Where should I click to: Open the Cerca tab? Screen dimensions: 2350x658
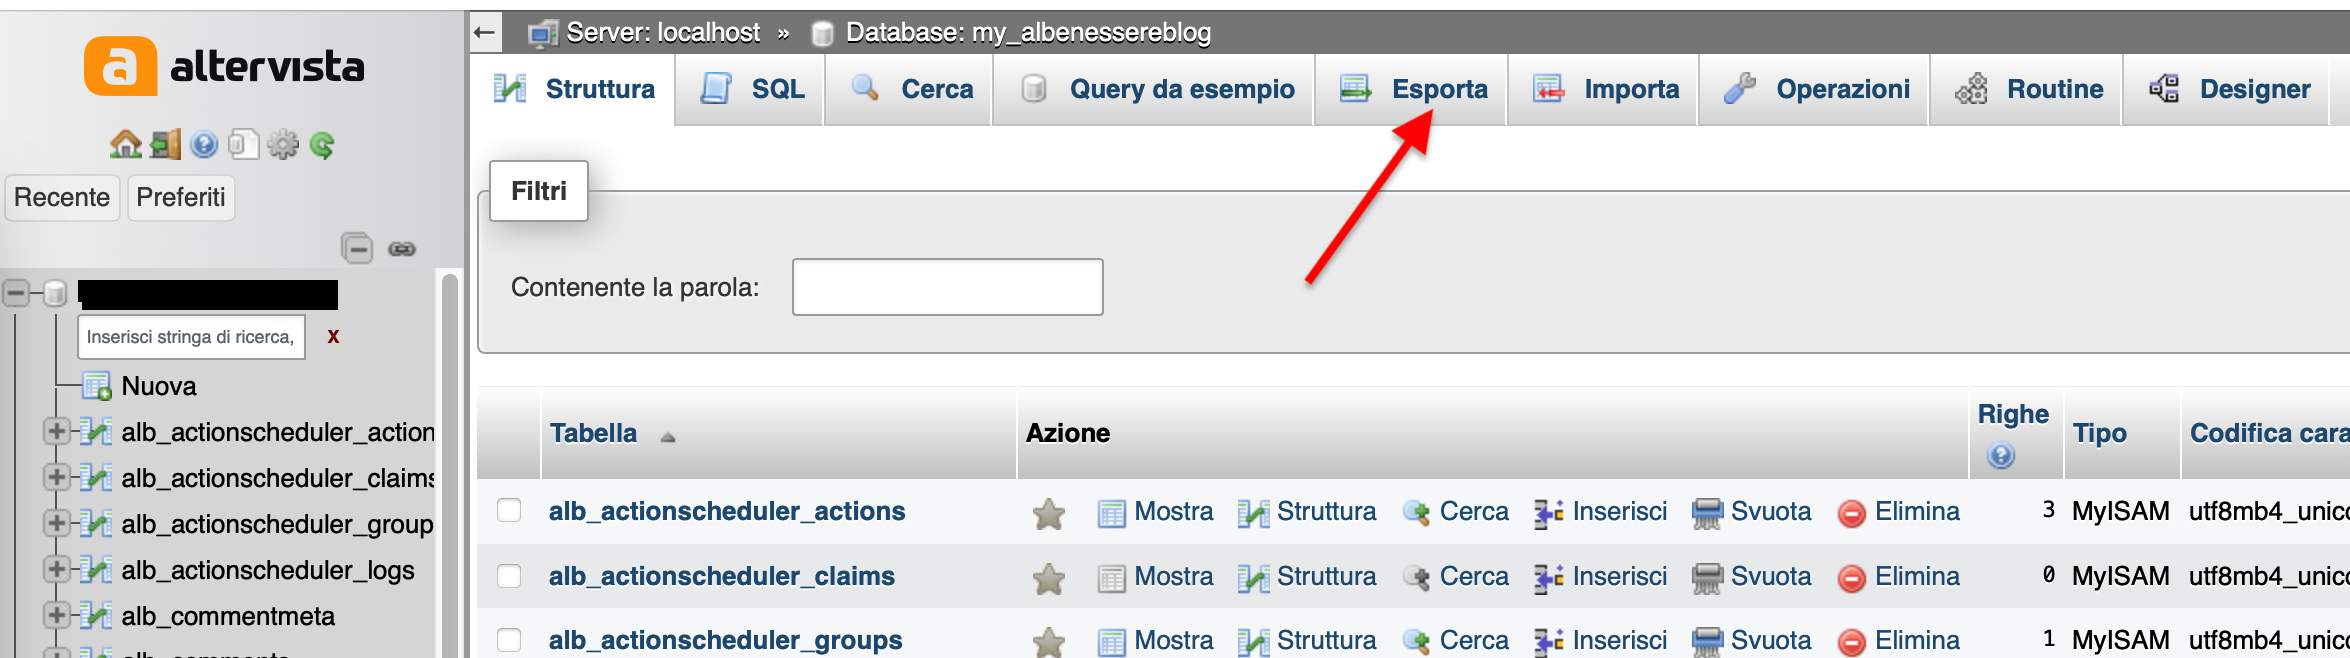point(909,89)
